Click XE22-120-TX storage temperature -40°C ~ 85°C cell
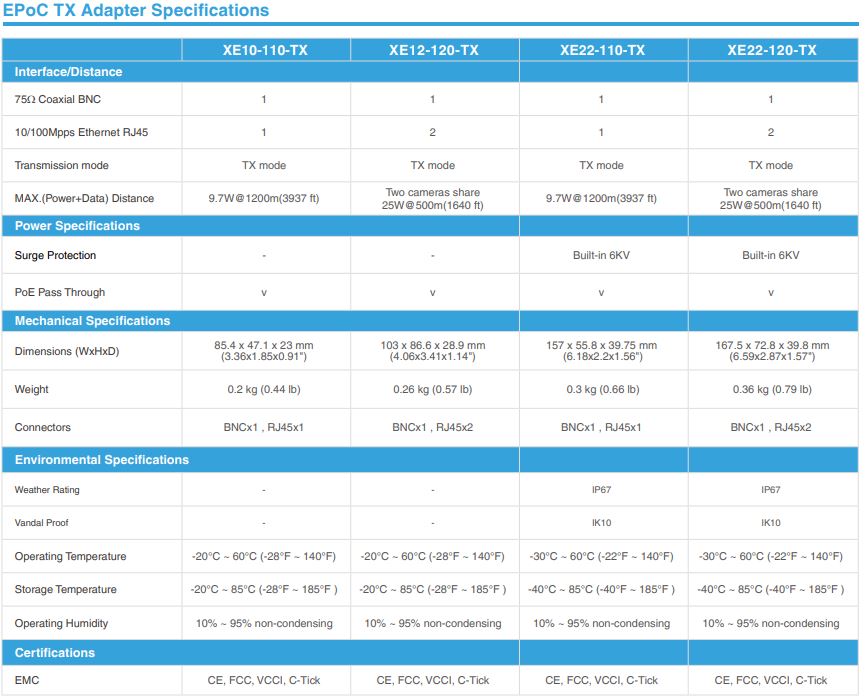 pyautogui.click(x=771, y=590)
